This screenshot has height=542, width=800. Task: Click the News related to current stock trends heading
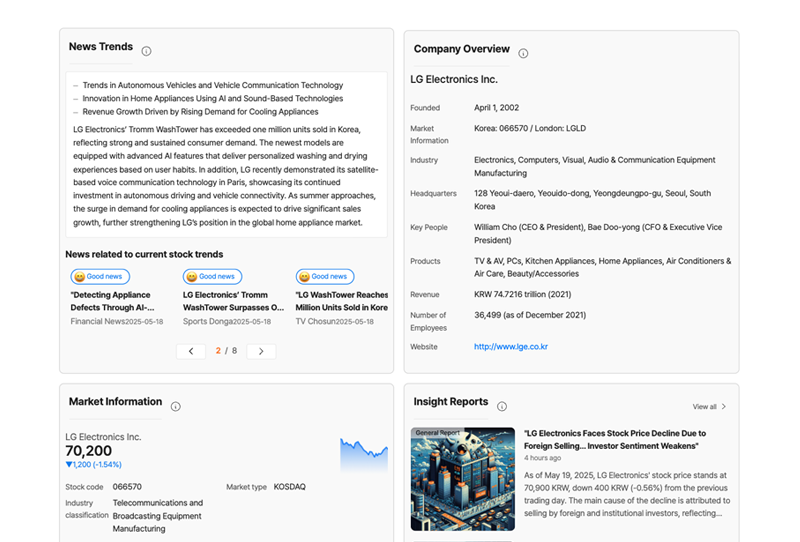click(144, 254)
